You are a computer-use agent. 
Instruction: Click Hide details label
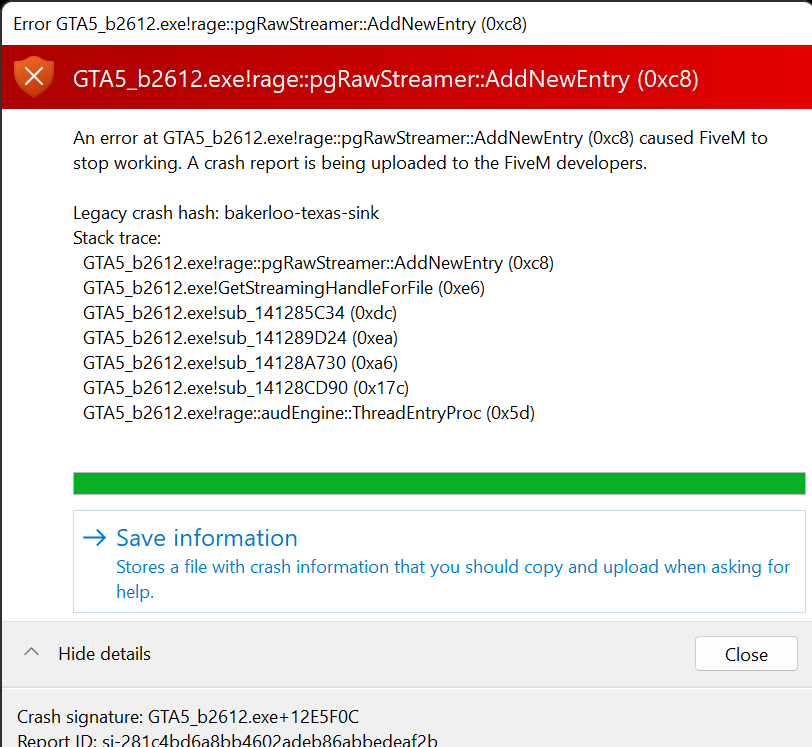(104, 654)
